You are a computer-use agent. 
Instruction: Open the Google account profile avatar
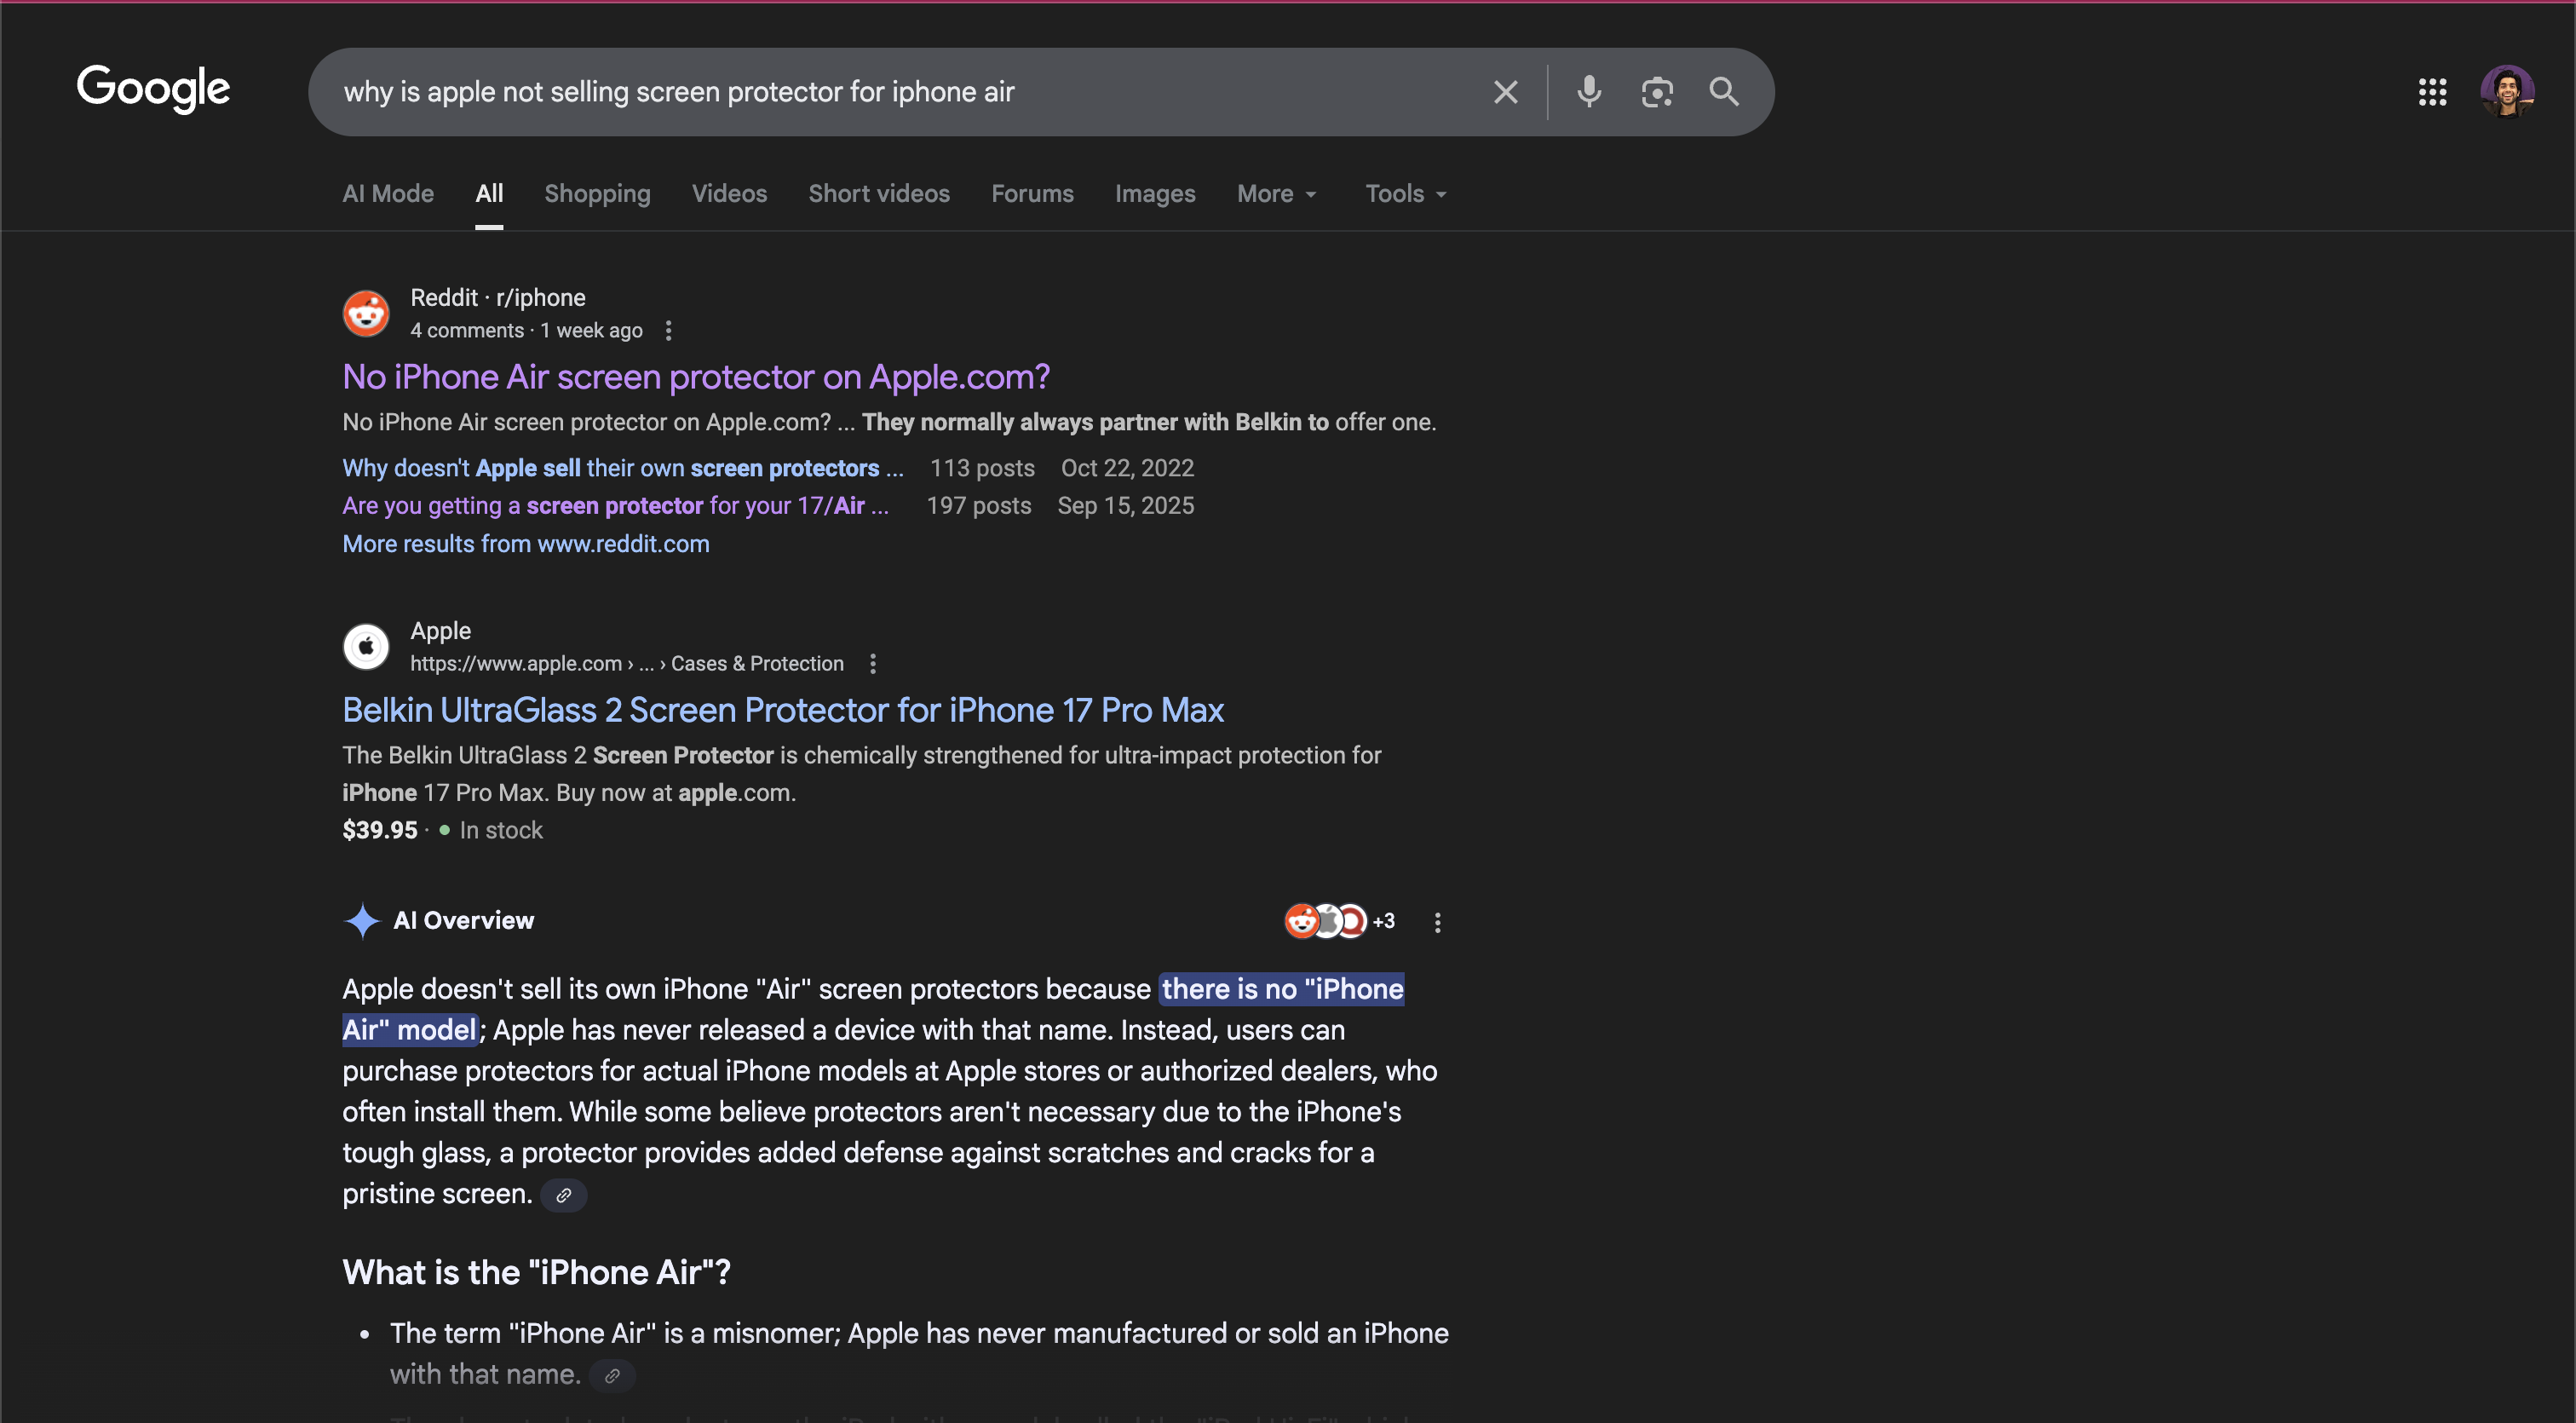point(2507,92)
